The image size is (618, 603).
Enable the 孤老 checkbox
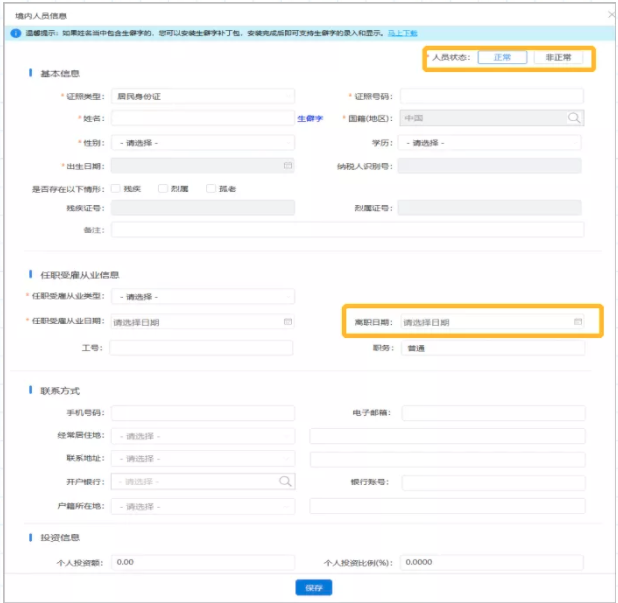pyautogui.click(x=210, y=188)
